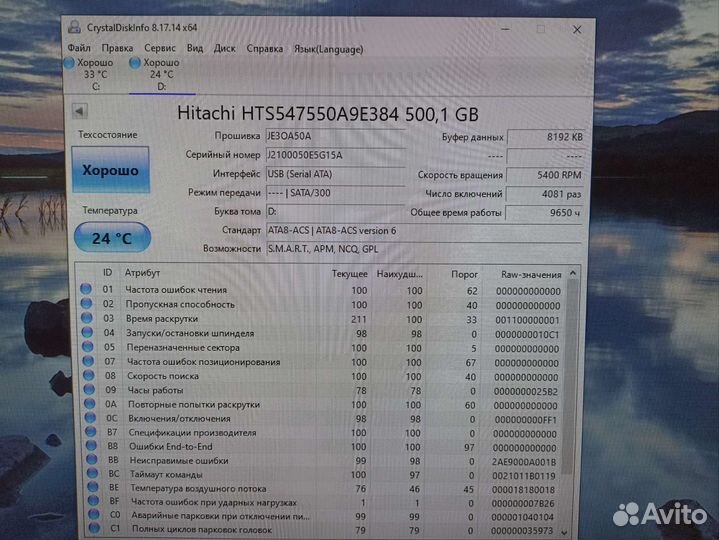Open the Правка menu

(x=117, y=47)
